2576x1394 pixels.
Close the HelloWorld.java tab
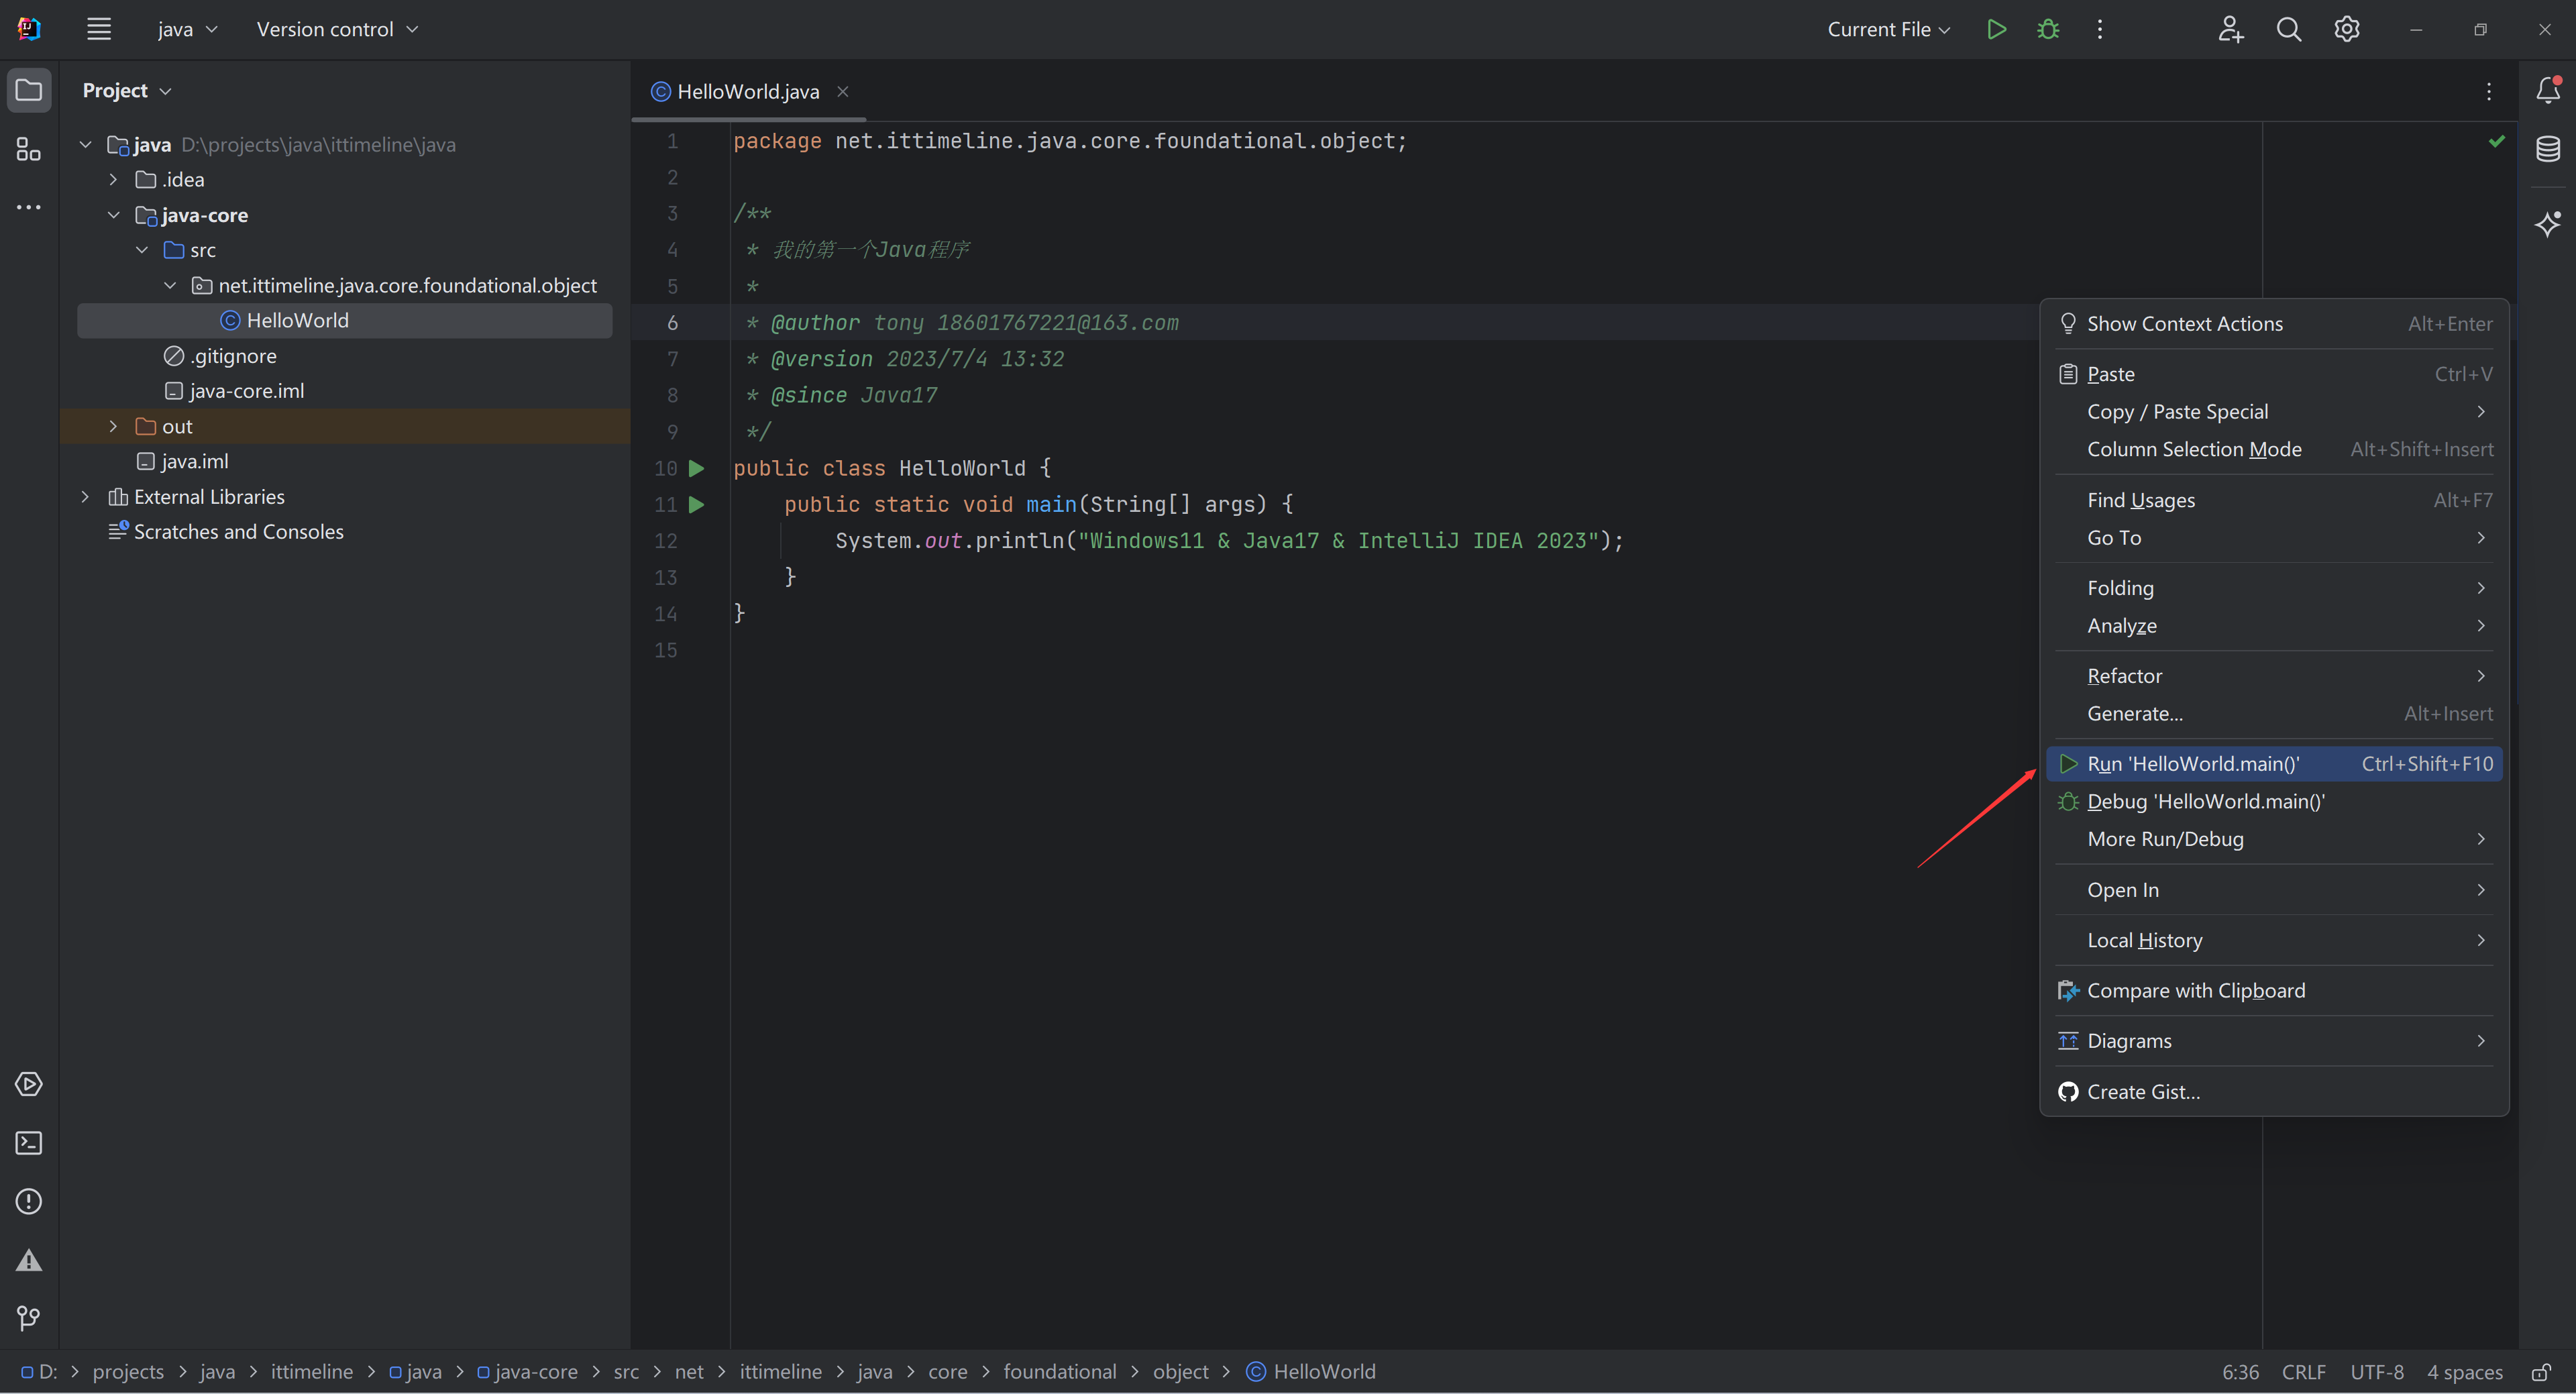click(843, 91)
